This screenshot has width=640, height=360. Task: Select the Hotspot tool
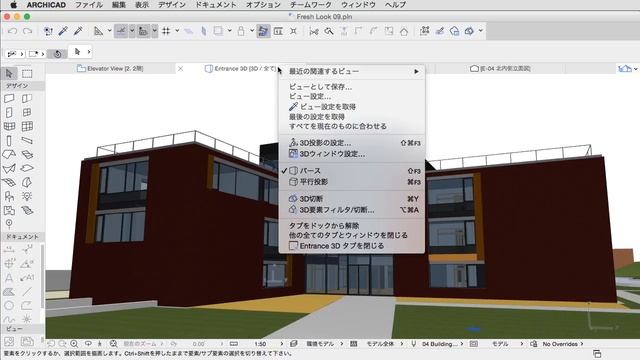coord(27,319)
